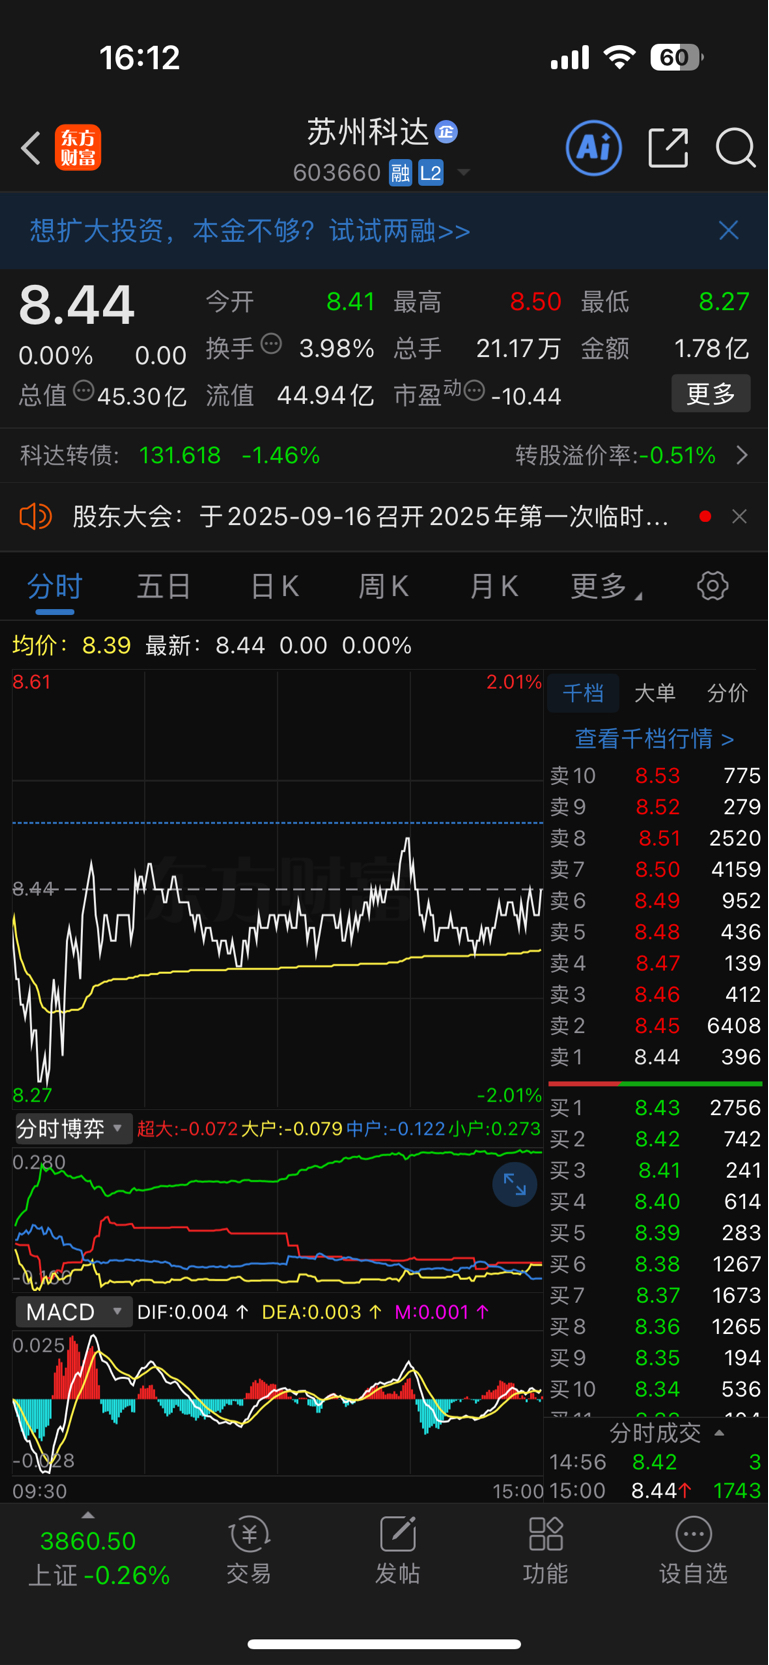Expand stock code 603660 dropdown arrow
Screen dimensions: 769x1665
[x=464, y=173]
